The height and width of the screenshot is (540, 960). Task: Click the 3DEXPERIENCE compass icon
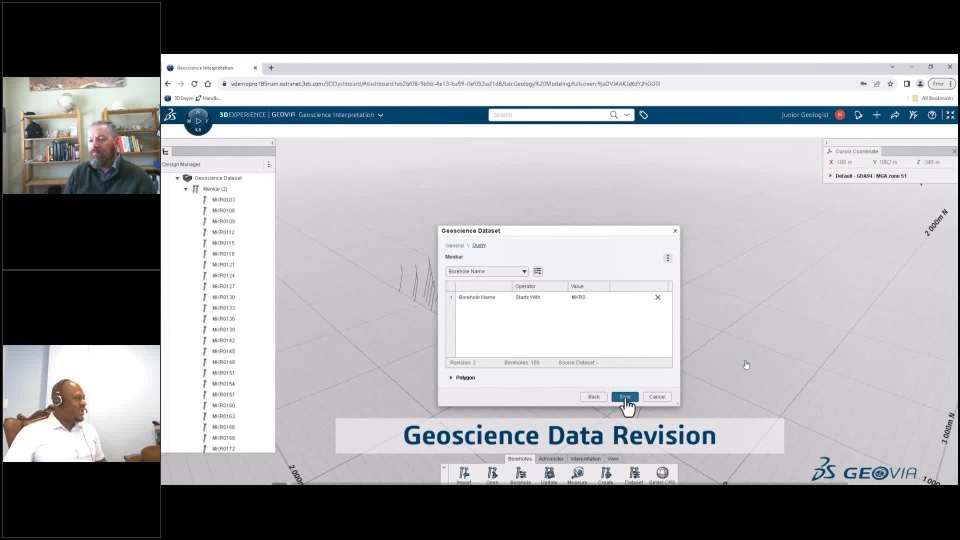[x=198, y=121]
